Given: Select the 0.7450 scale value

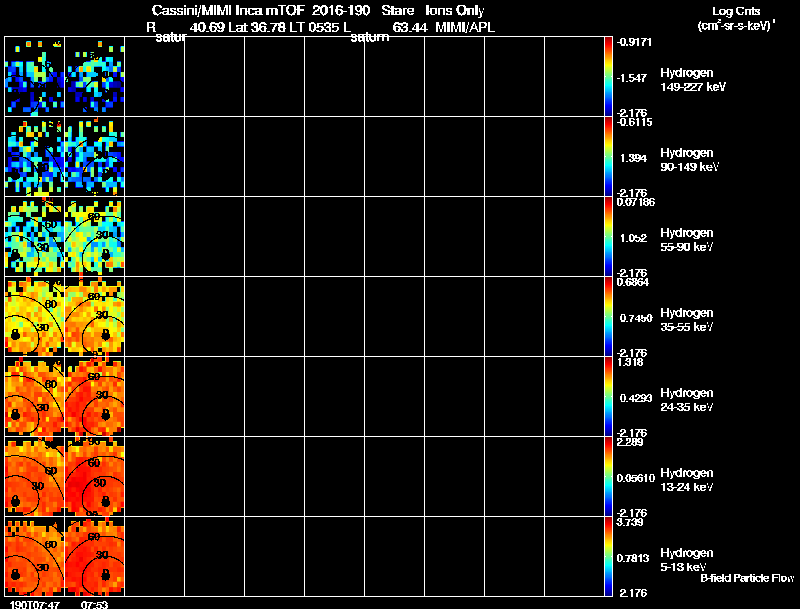Looking at the screenshot, I should point(636,318).
